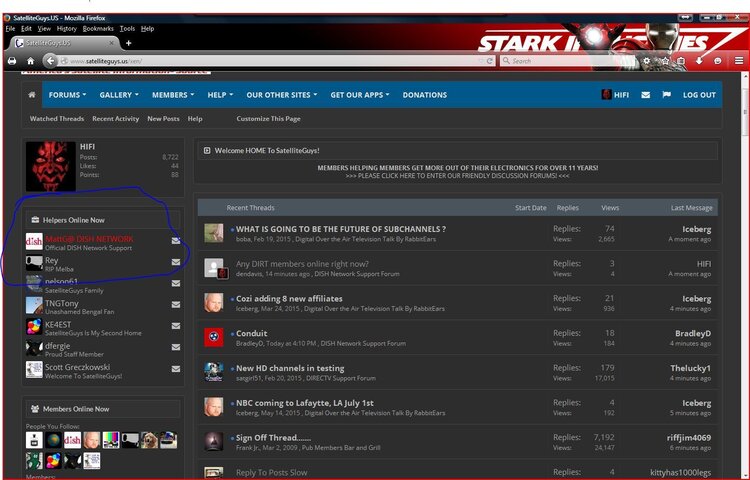Open the Bookmarks menu

coord(98,29)
